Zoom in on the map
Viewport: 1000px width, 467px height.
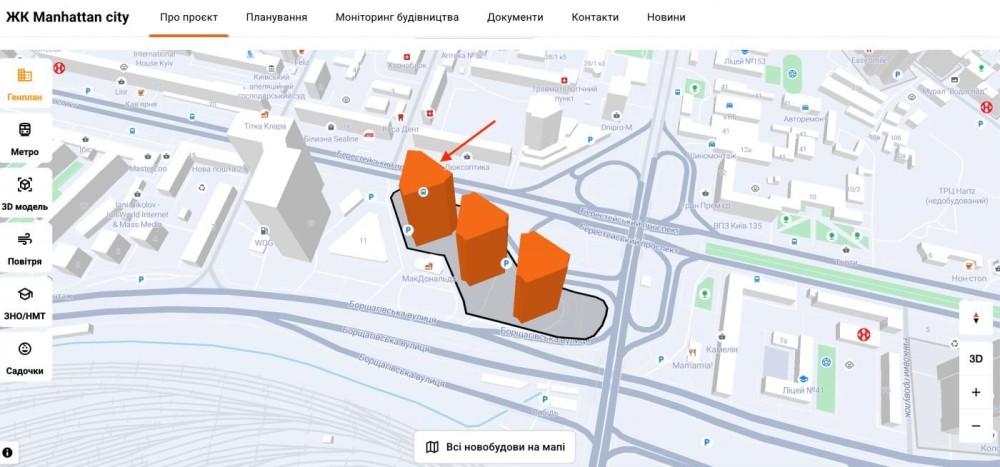click(x=976, y=392)
